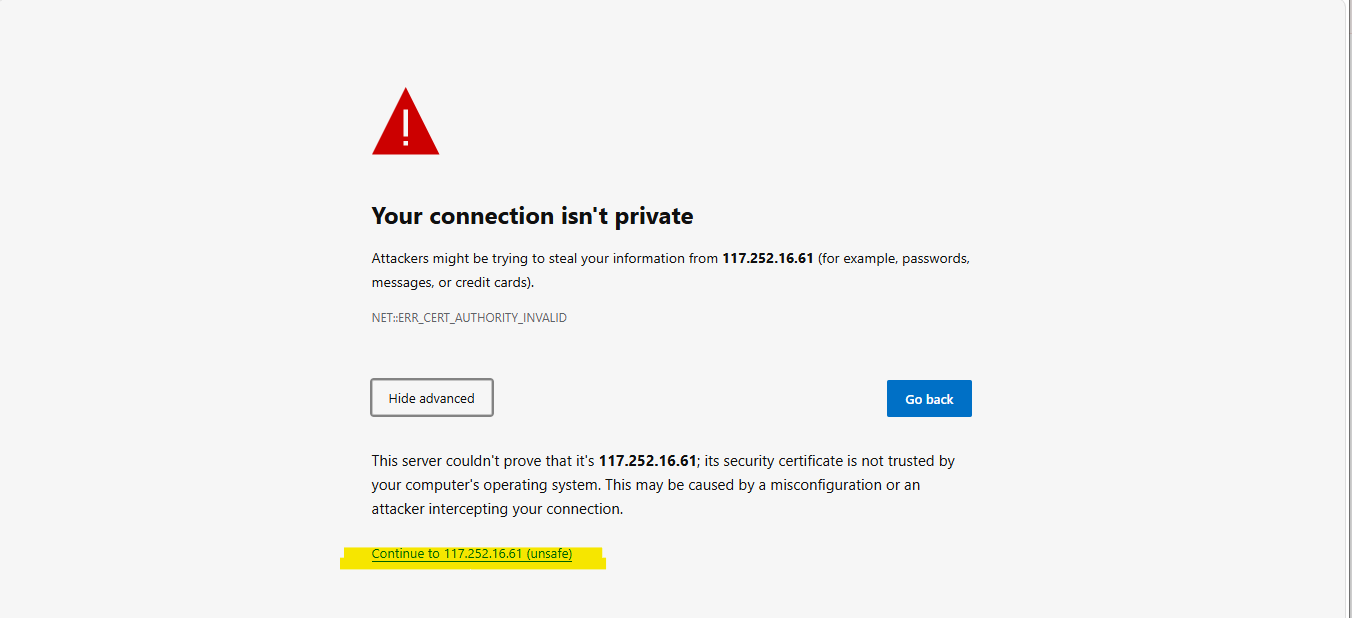Follow the Continue to 117.252.16.61 (unsafe) link
Viewport: 1352px width, 618px height.
471,554
